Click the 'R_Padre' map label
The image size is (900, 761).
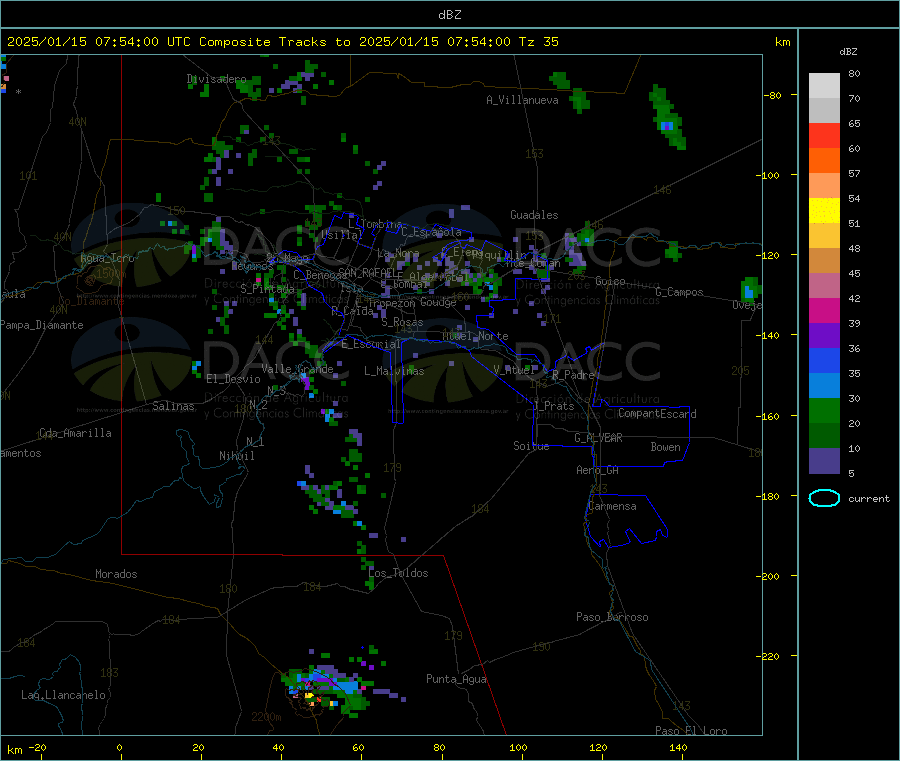tap(573, 375)
